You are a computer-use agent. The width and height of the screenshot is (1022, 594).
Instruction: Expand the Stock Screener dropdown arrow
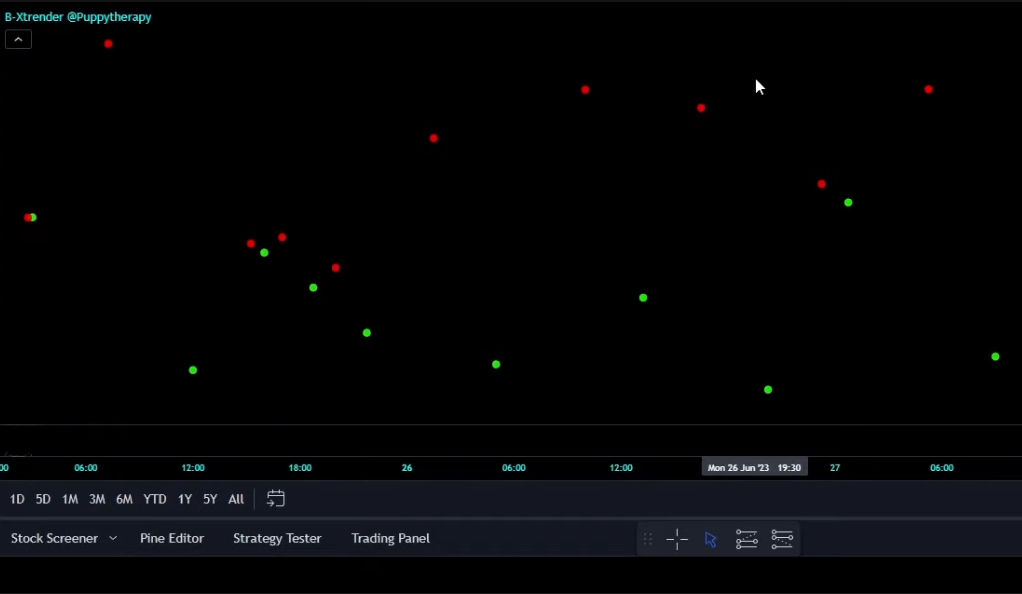pos(113,539)
